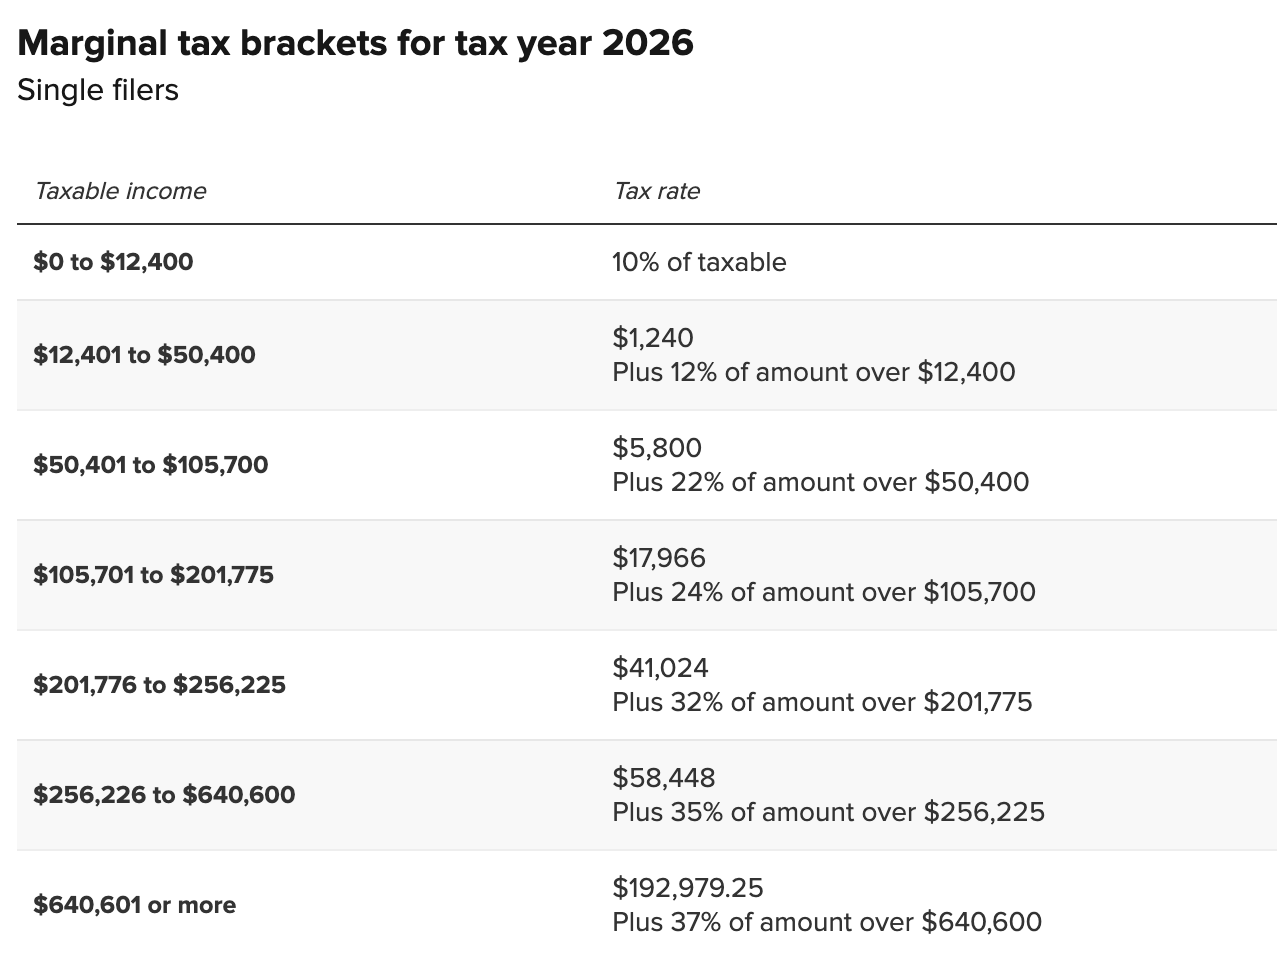Screen dimensions: 1288x972
Task: Click the "Taxable income" column header
Action: point(120,191)
